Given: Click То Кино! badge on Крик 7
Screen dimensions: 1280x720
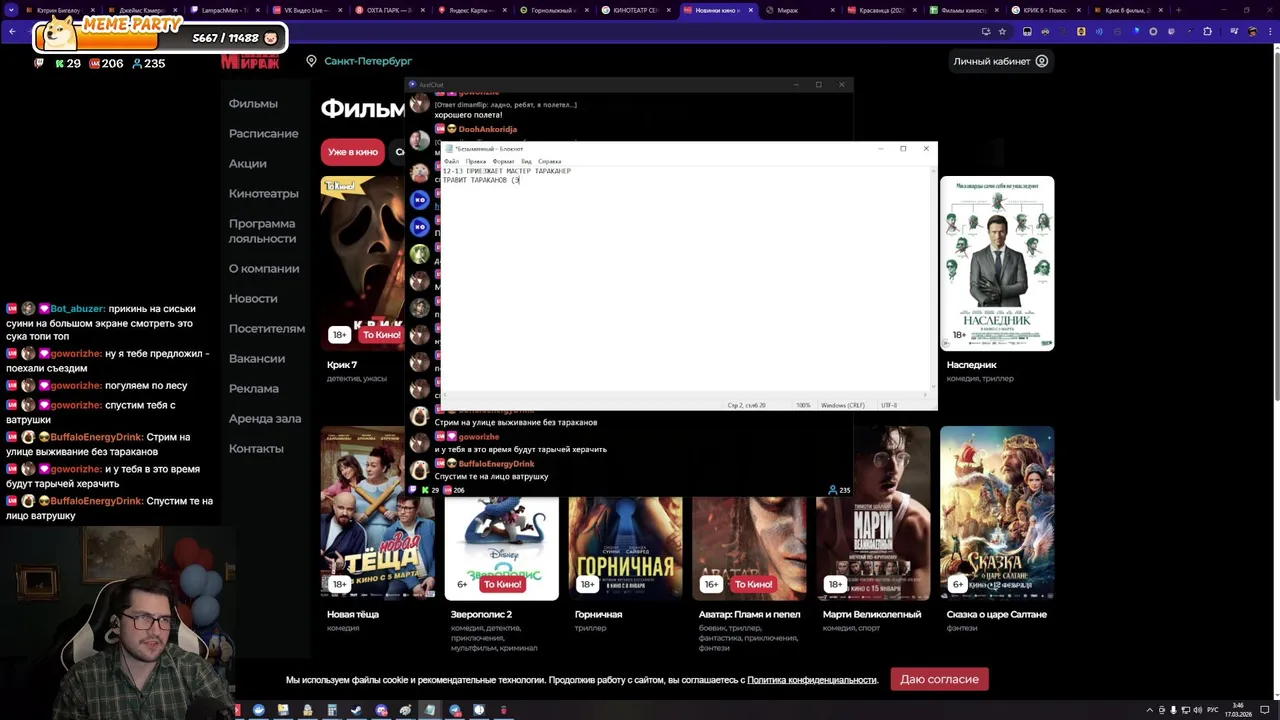Looking at the screenshot, I should coord(381,335).
